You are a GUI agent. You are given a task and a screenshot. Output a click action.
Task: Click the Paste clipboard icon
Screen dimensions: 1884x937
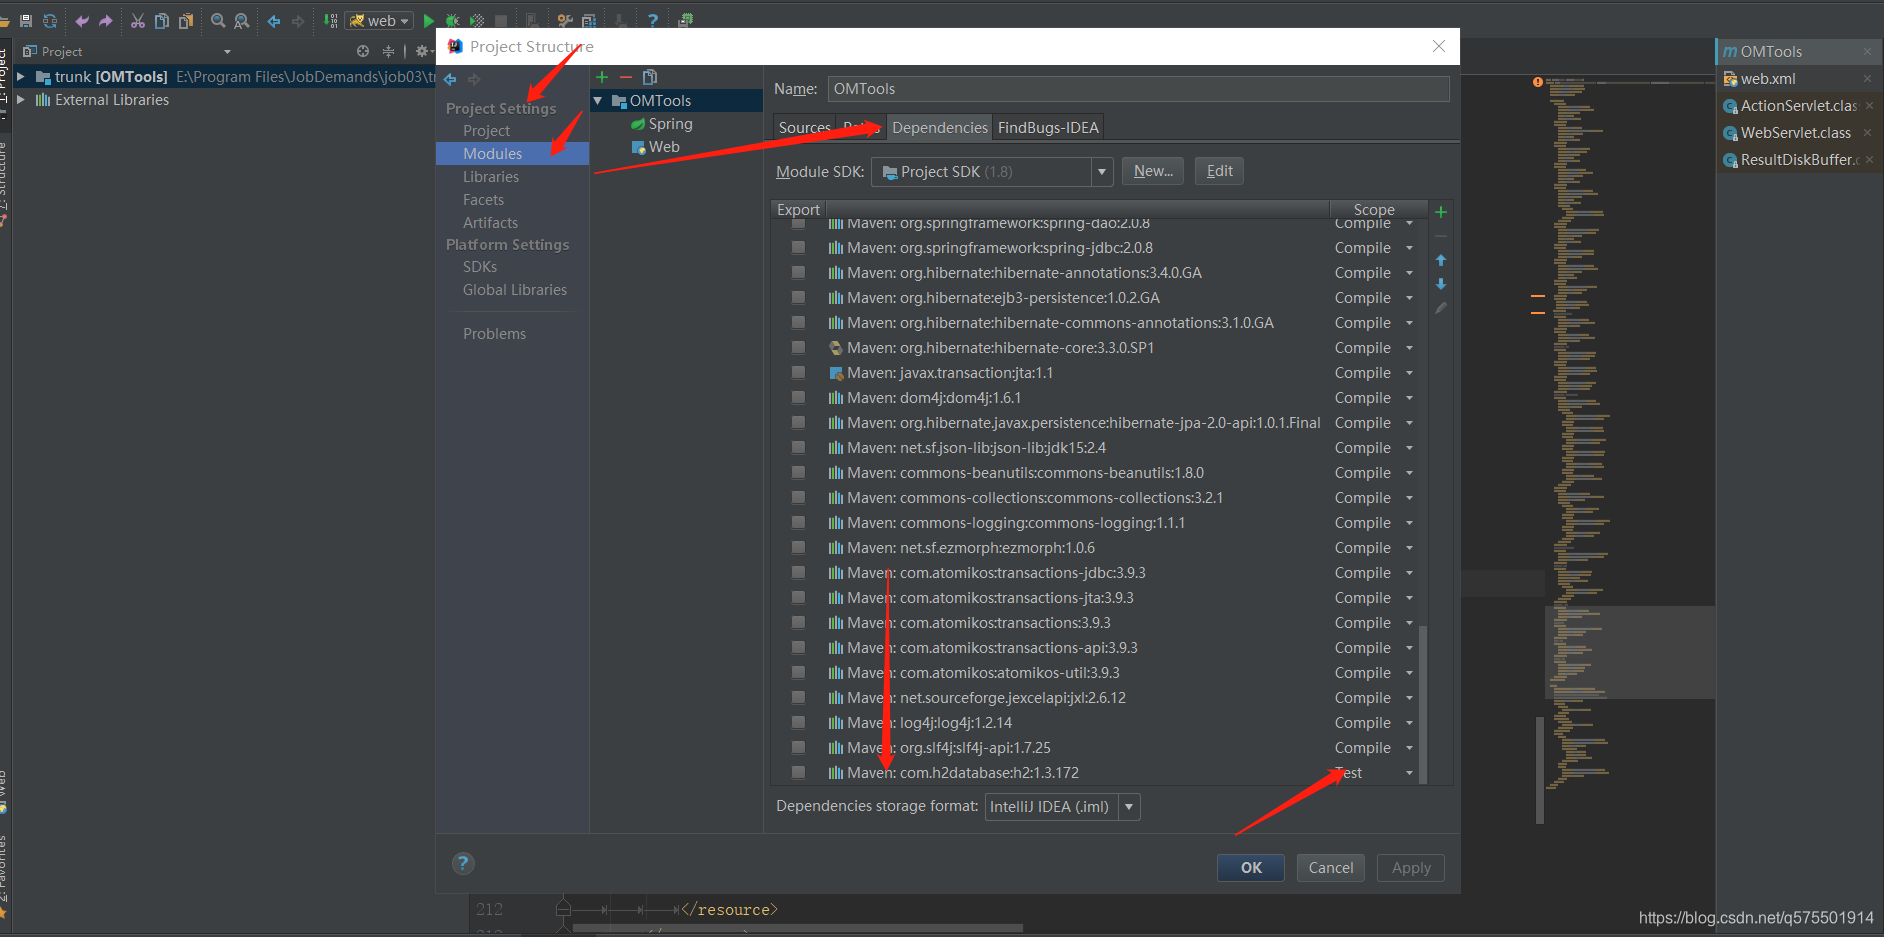click(186, 20)
